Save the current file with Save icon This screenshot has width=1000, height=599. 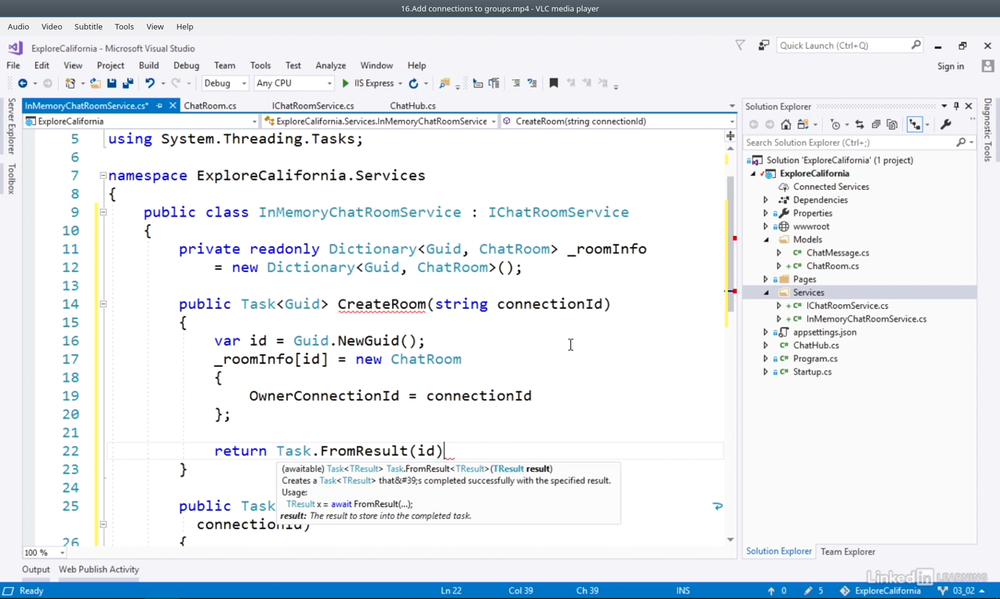tap(112, 84)
